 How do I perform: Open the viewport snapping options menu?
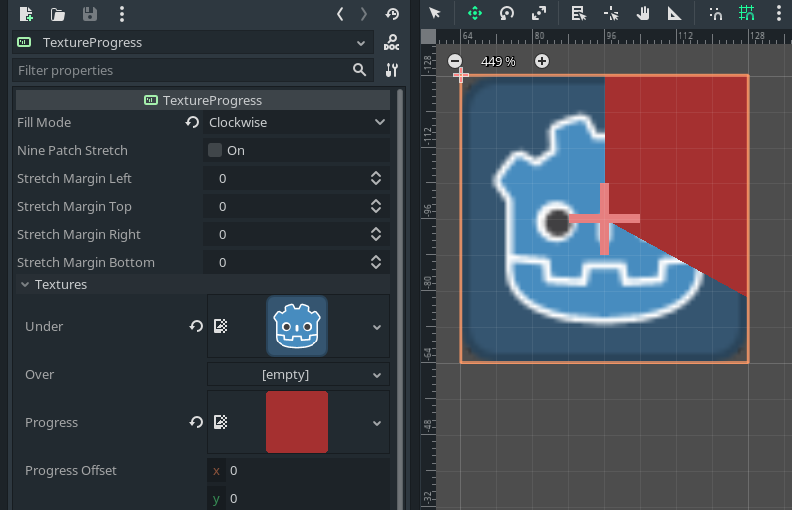[779, 13]
